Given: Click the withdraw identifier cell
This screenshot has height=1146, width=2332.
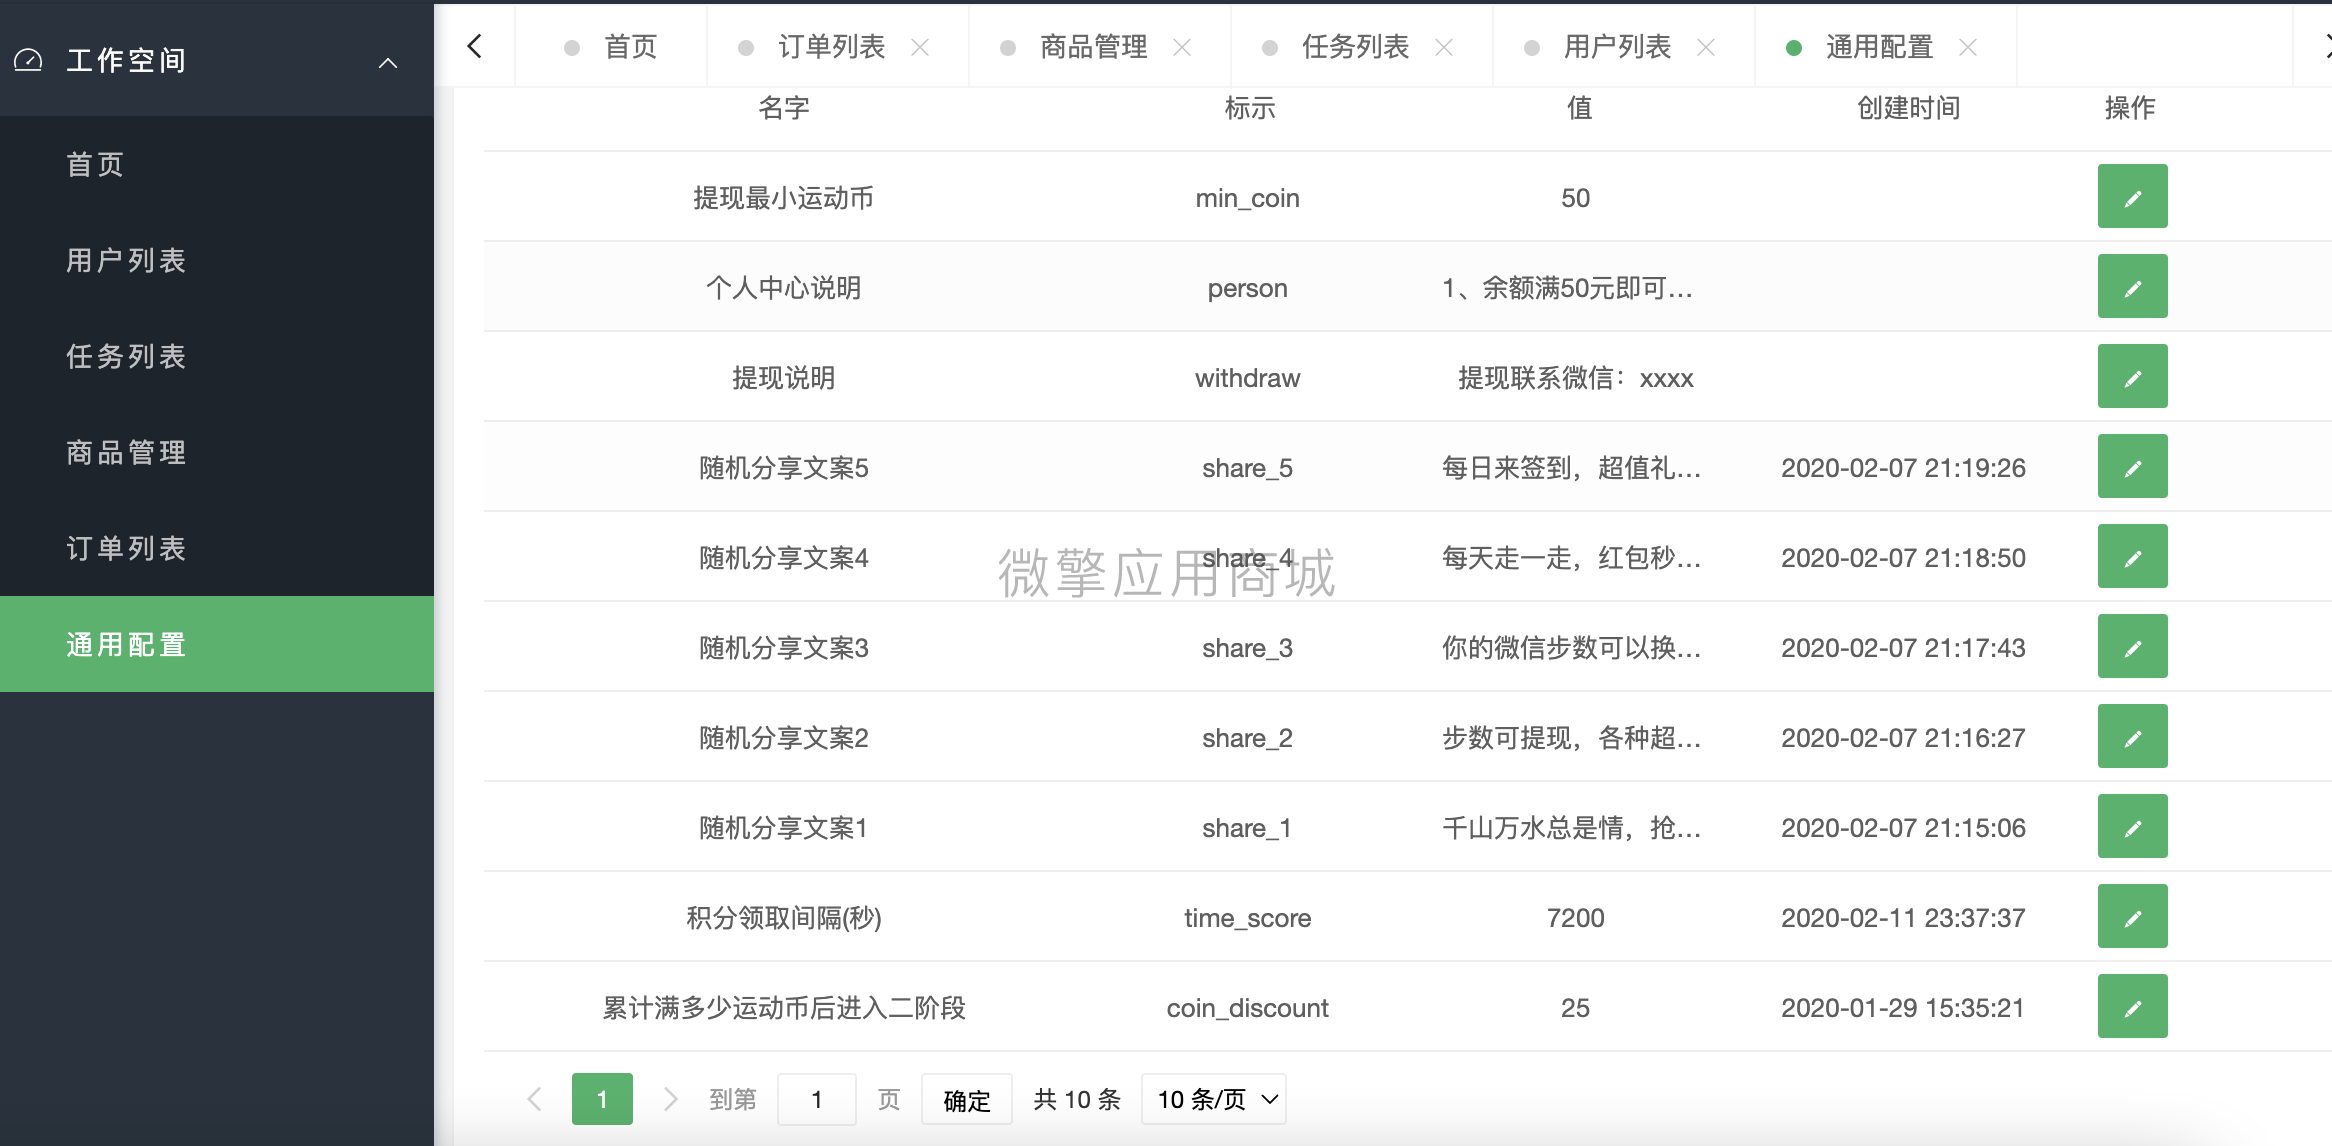Looking at the screenshot, I should [x=1247, y=378].
